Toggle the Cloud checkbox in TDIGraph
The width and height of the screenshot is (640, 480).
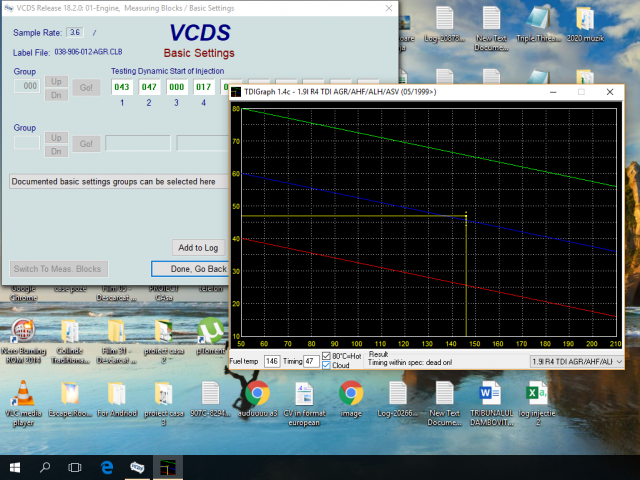tap(327, 366)
